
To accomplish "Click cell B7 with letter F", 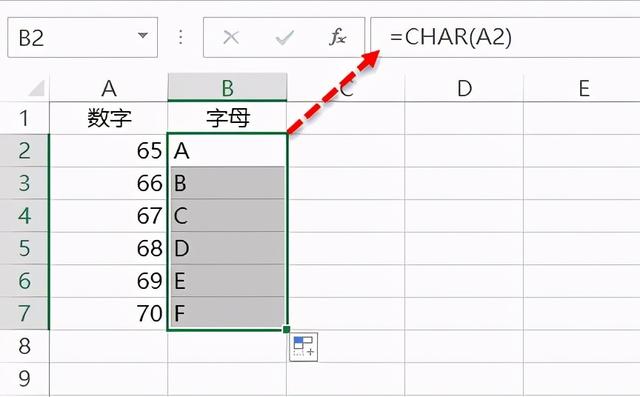I will pyautogui.click(x=227, y=313).
